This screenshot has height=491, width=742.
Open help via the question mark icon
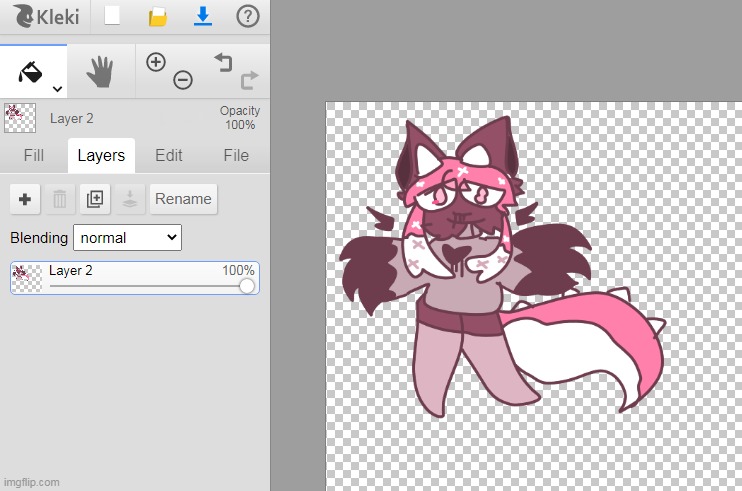pos(247,17)
